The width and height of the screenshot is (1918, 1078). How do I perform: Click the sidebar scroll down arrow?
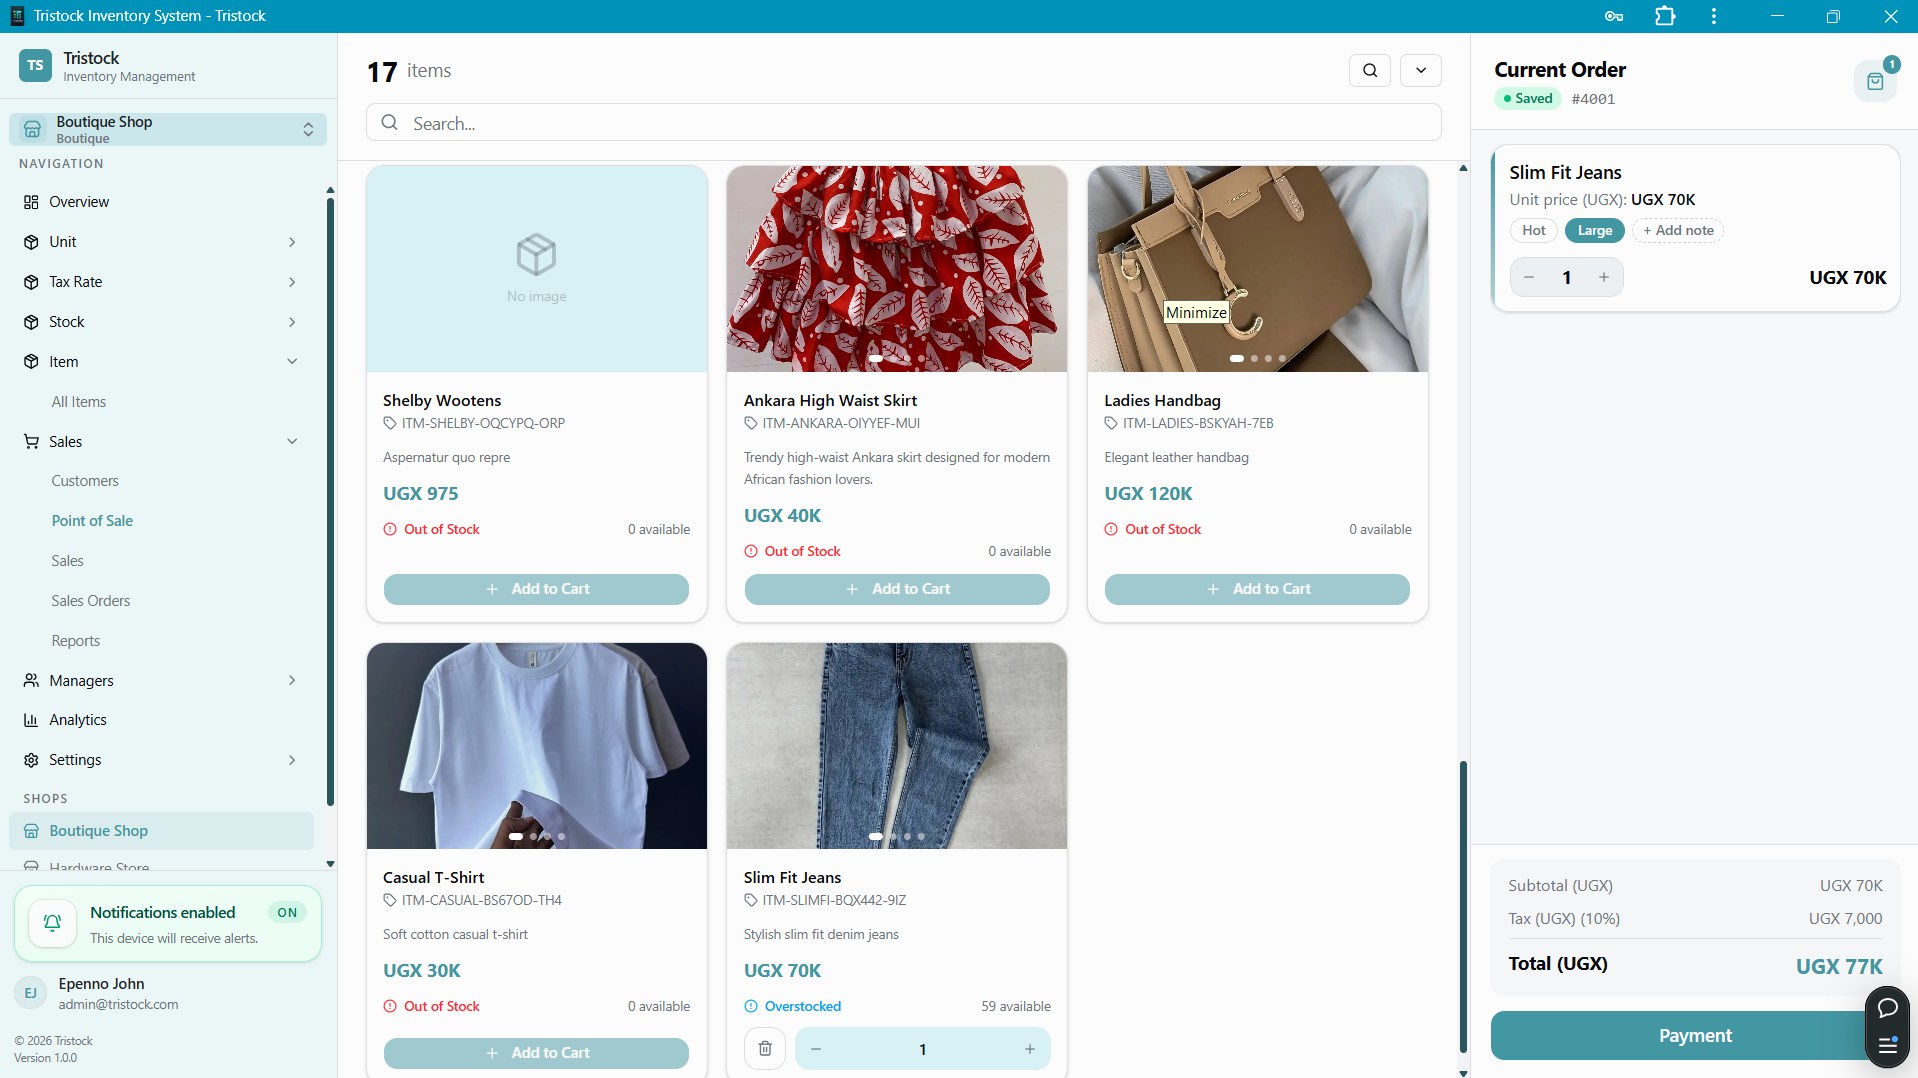pyautogui.click(x=330, y=864)
